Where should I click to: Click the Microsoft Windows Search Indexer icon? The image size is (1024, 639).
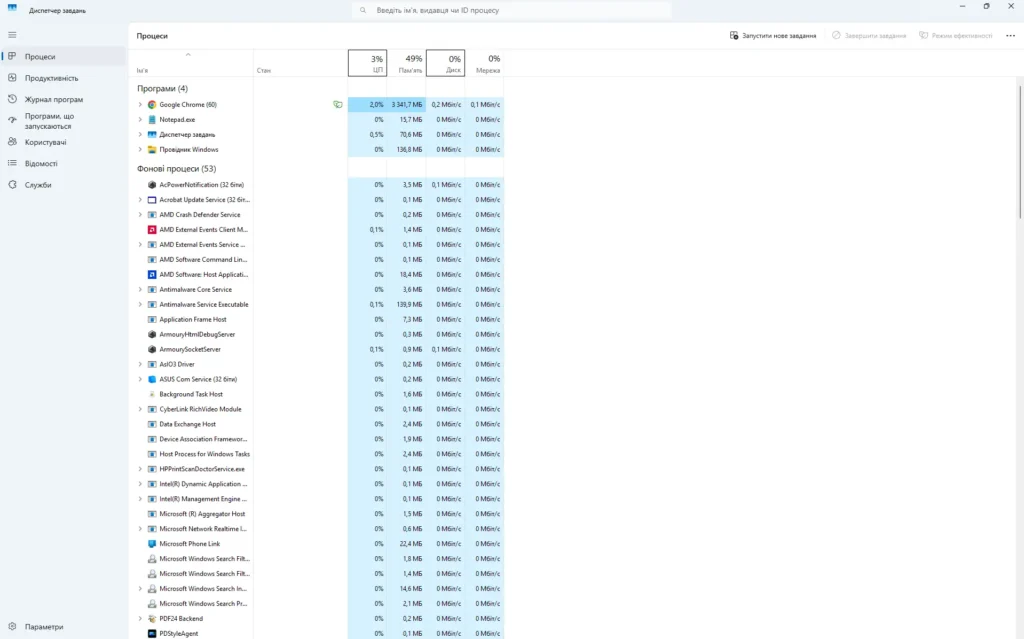(x=152, y=589)
